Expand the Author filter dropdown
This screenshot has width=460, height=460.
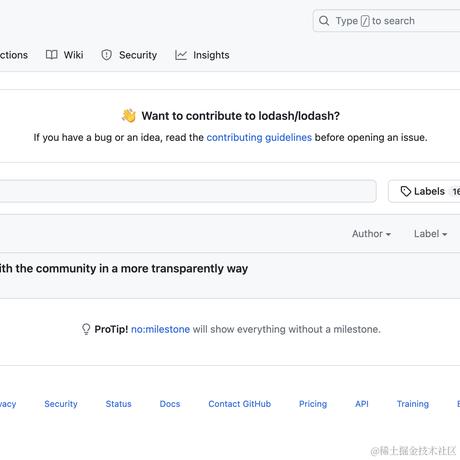371,234
